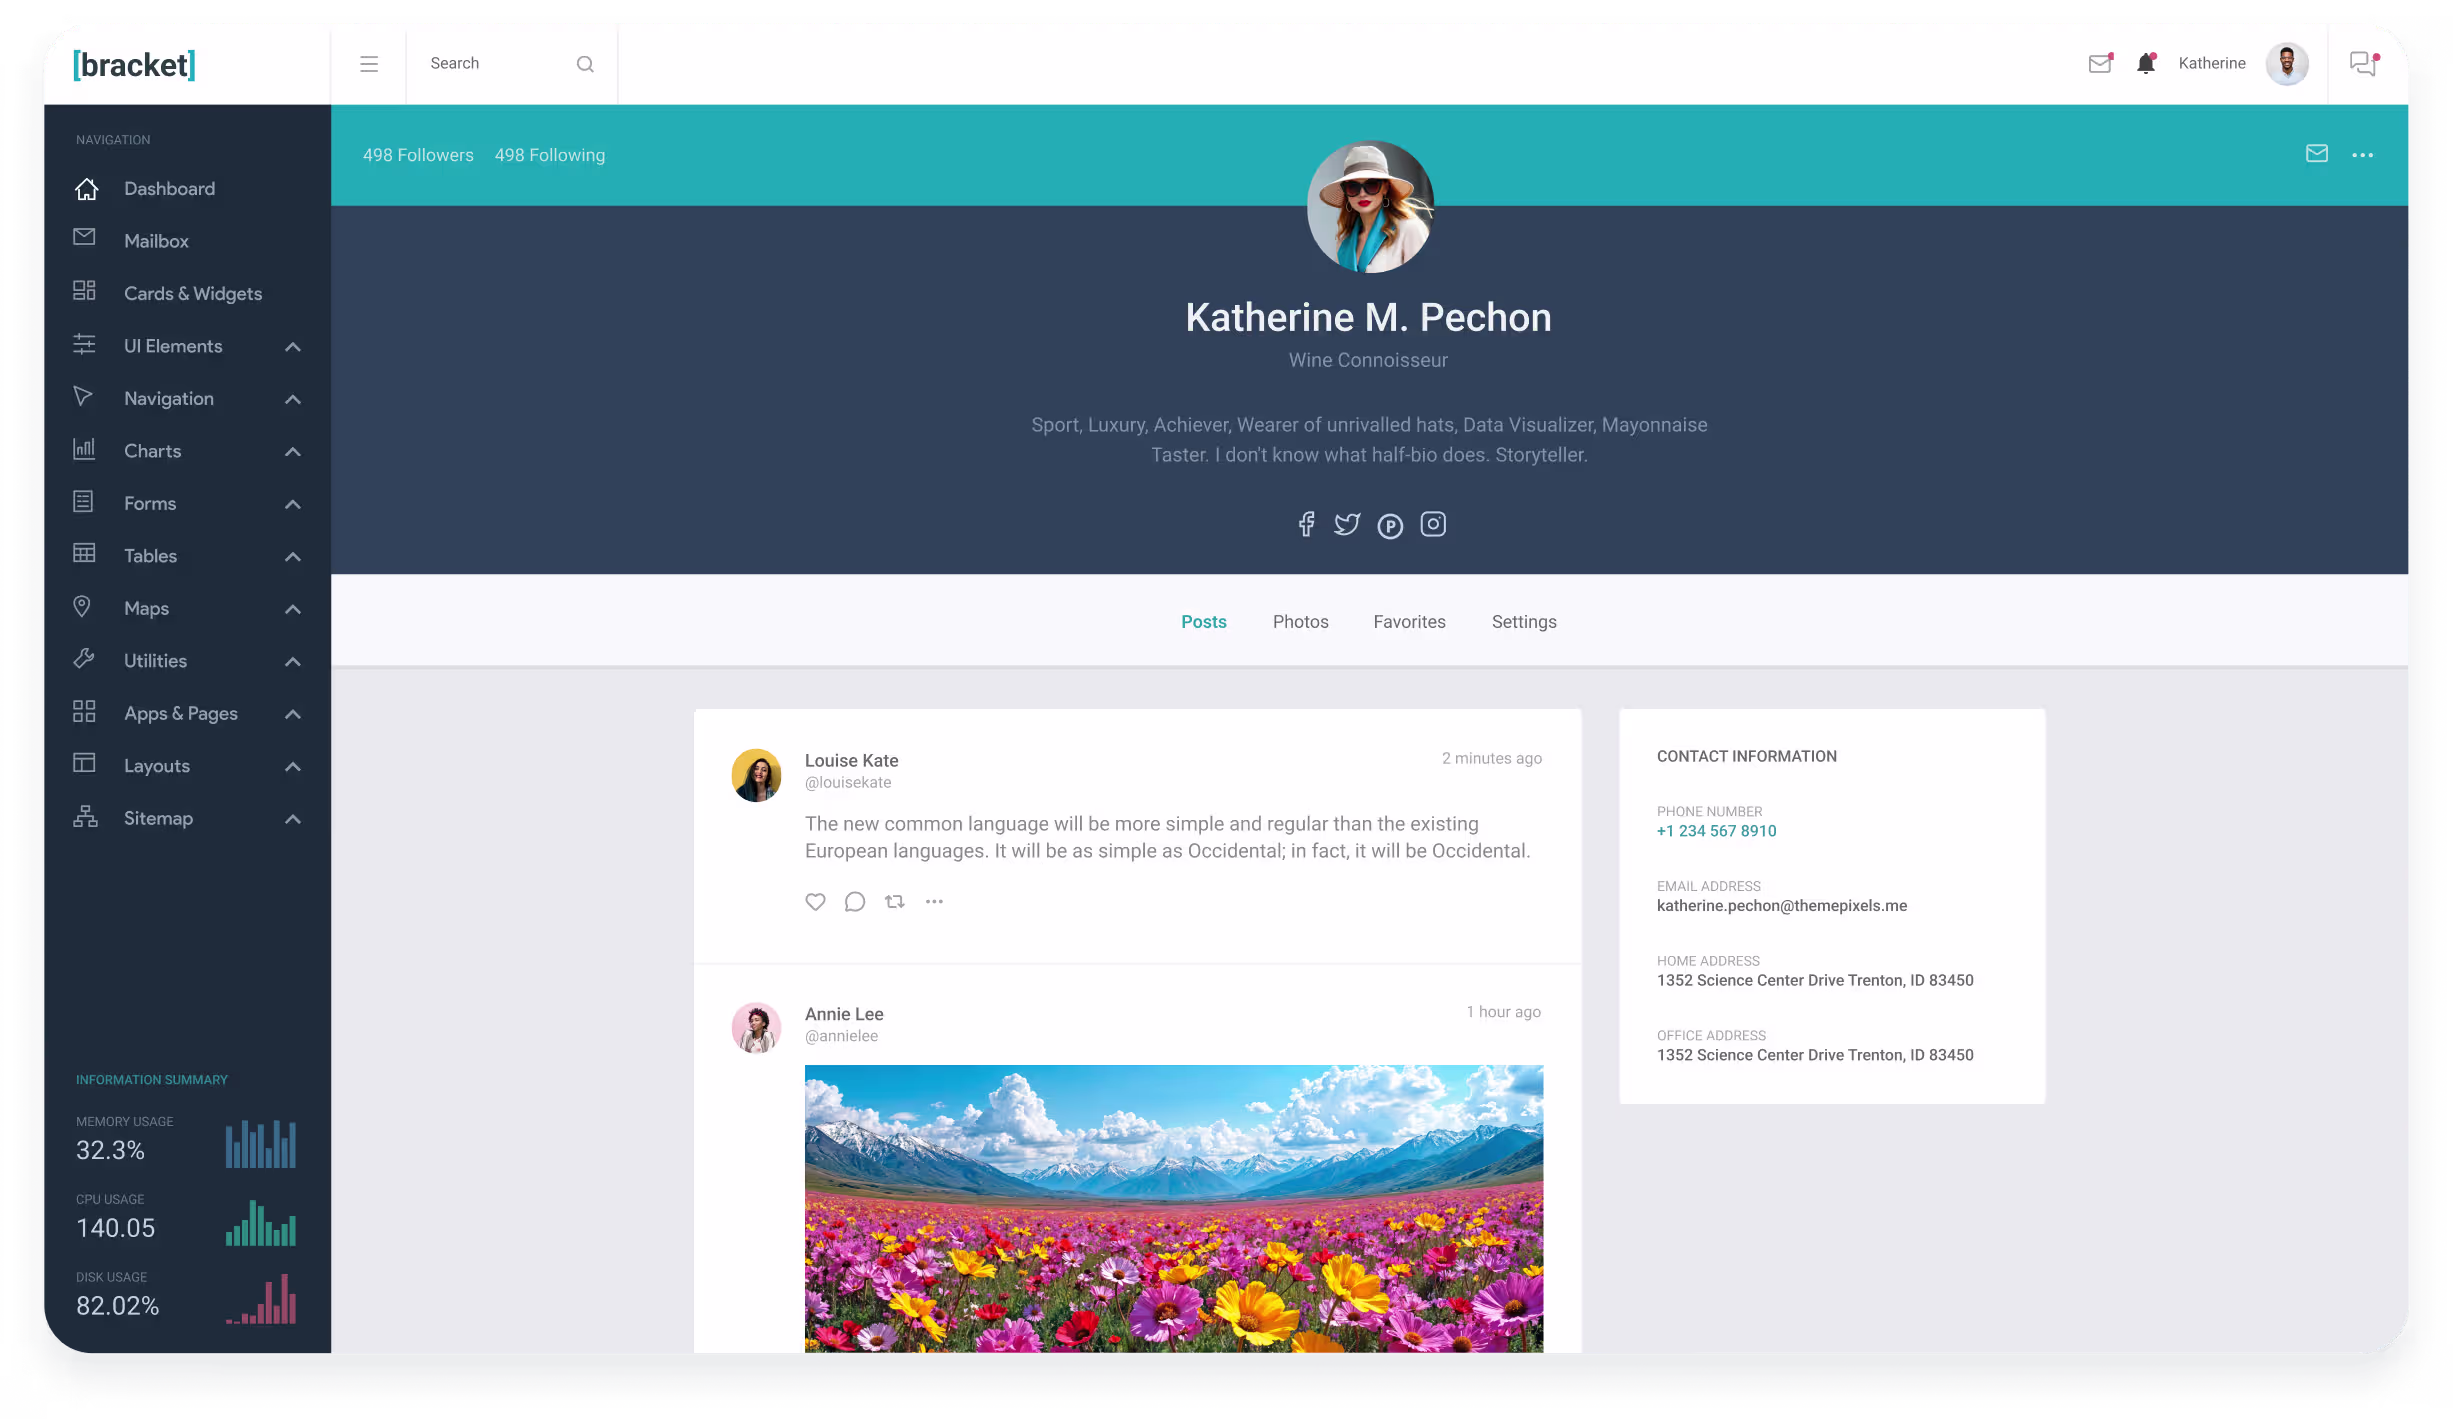
Task: Open the Settings tab
Action: pos(1523,621)
